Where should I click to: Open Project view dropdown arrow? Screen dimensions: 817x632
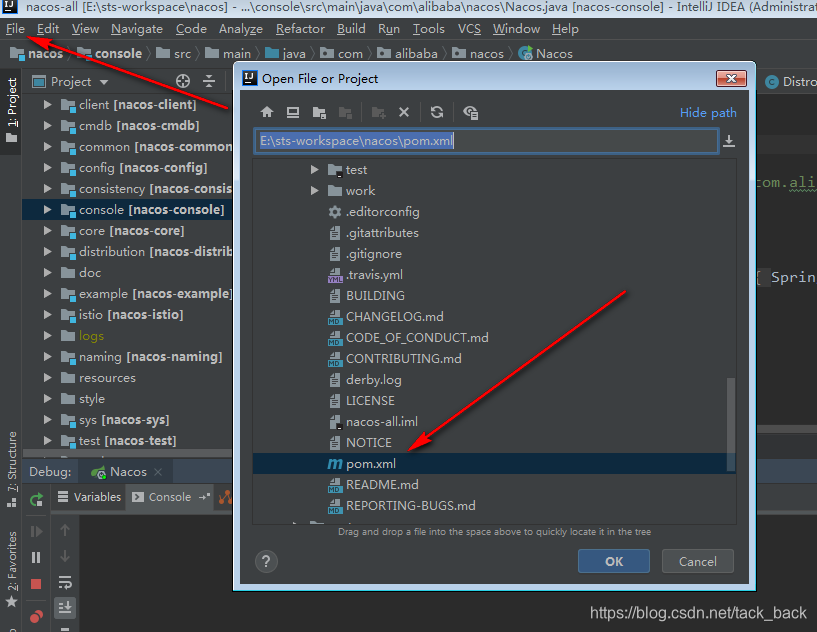(x=104, y=82)
